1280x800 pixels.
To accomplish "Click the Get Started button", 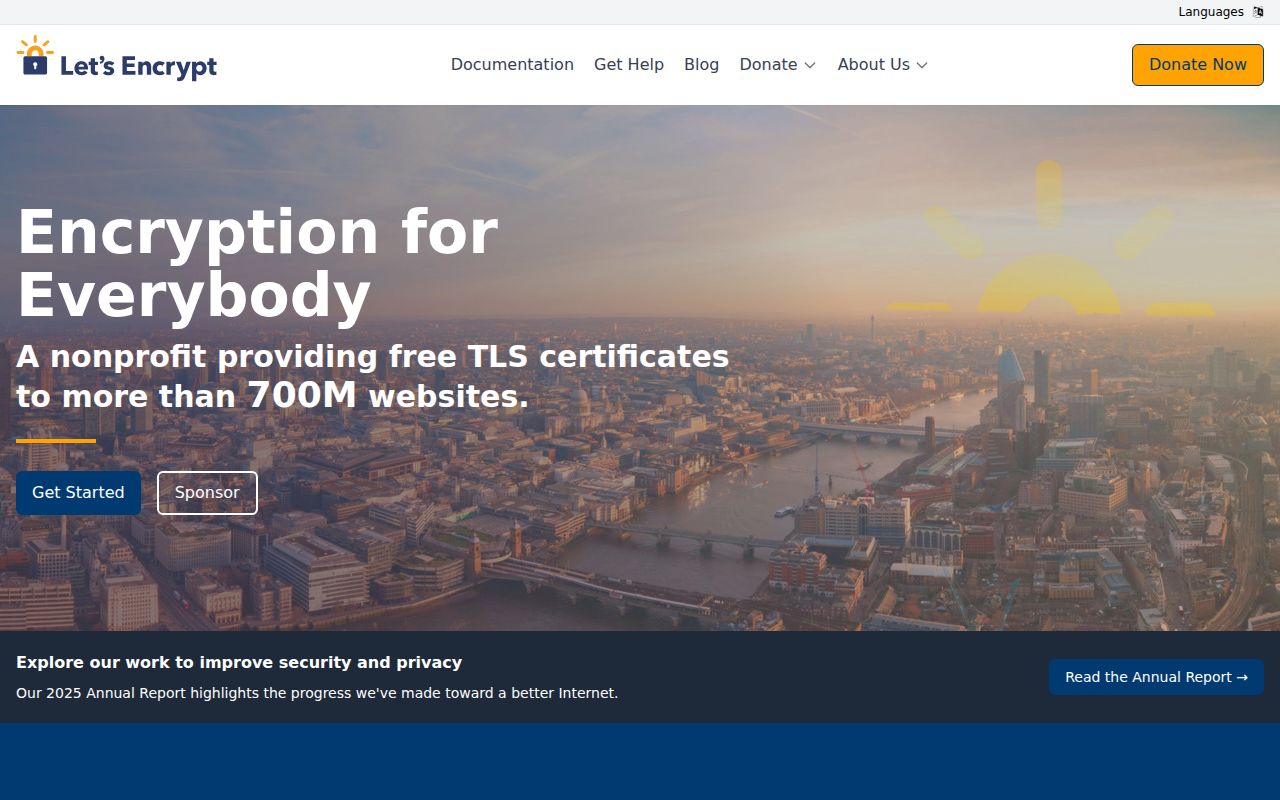I will [78, 492].
